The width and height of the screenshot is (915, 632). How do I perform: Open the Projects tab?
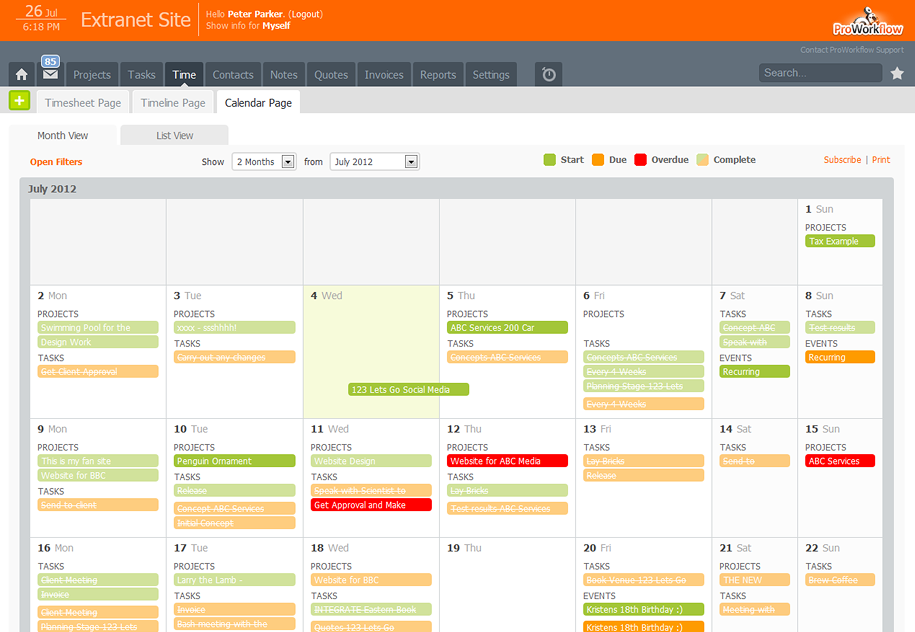click(92, 75)
